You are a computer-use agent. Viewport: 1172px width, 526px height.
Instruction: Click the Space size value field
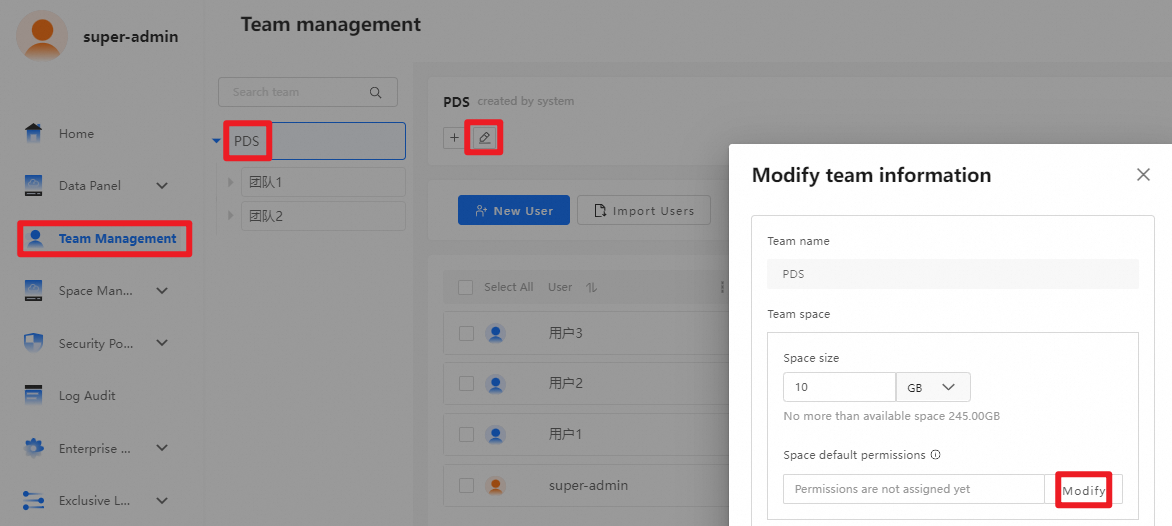pyautogui.click(x=839, y=387)
